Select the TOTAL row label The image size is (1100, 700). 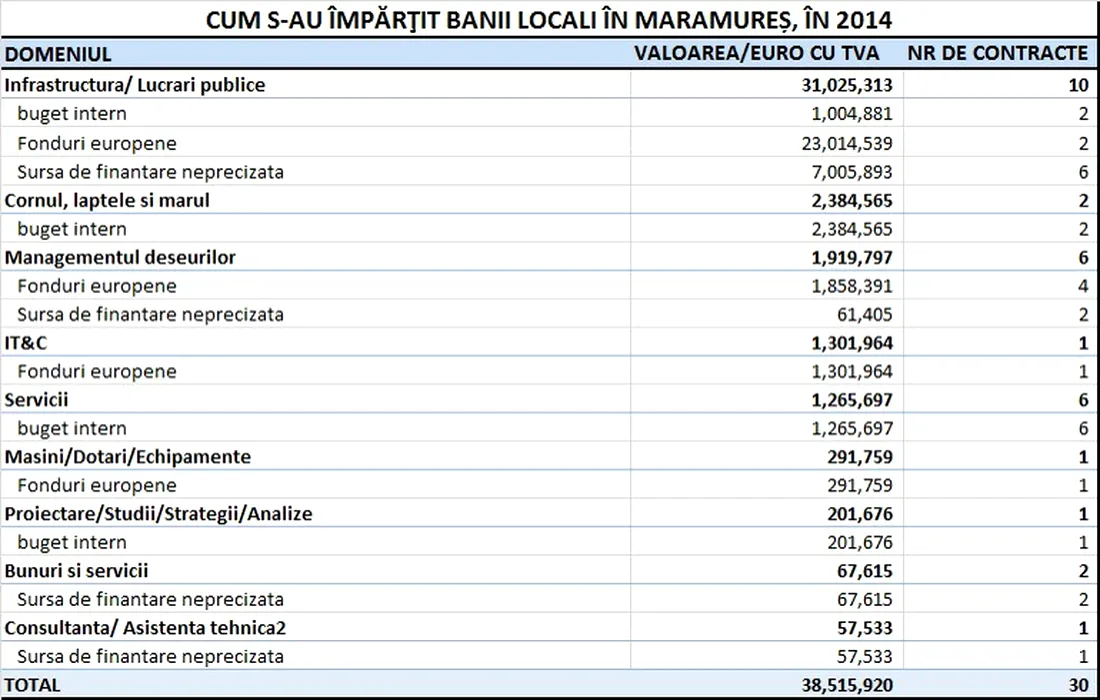(x=33, y=685)
